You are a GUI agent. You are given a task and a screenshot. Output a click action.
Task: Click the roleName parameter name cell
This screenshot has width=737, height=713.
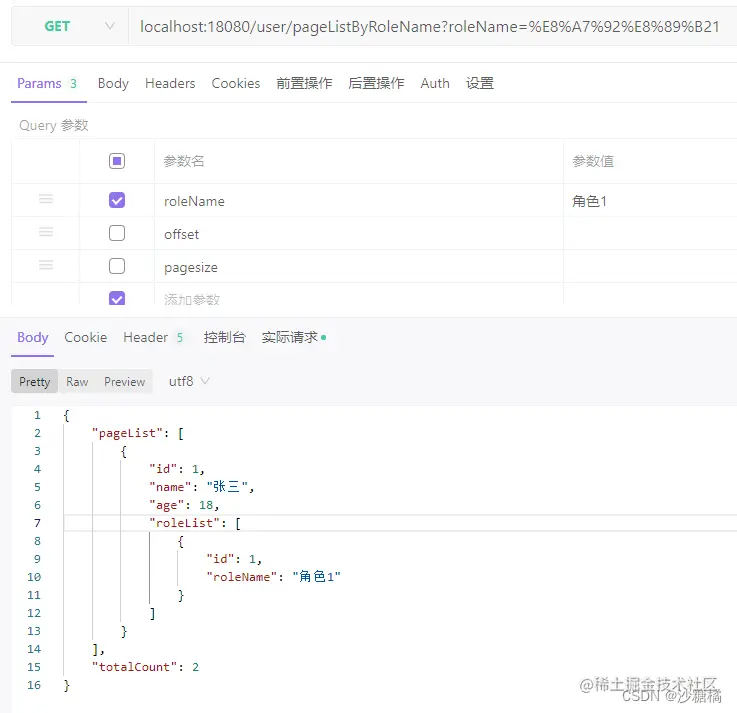click(359, 201)
